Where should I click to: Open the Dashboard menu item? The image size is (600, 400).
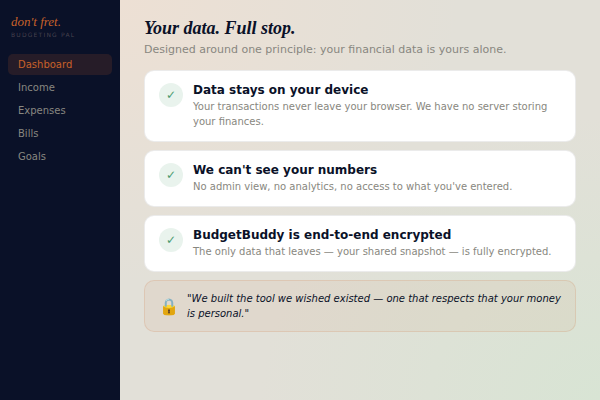point(45,65)
